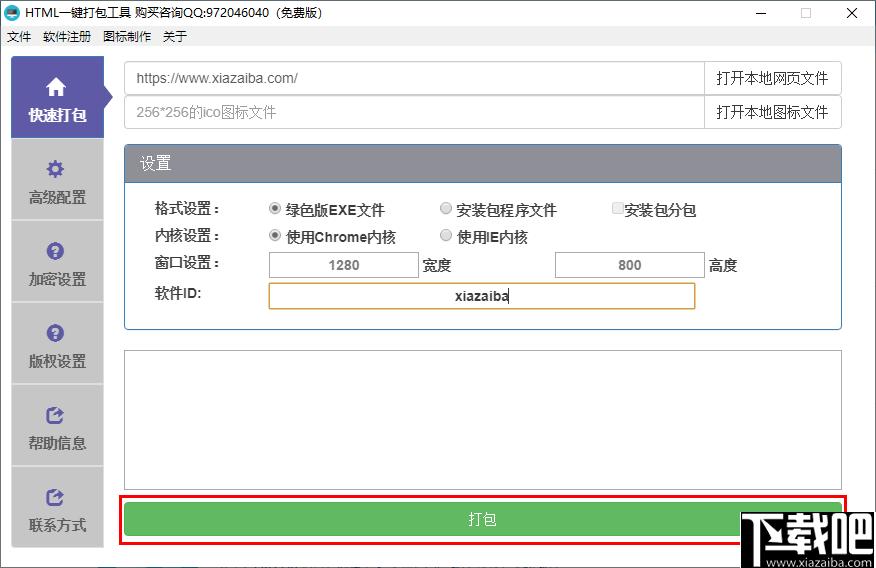Click the 高度 field showing 800
The width and height of the screenshot is (876, 568).
pos(630,265)
